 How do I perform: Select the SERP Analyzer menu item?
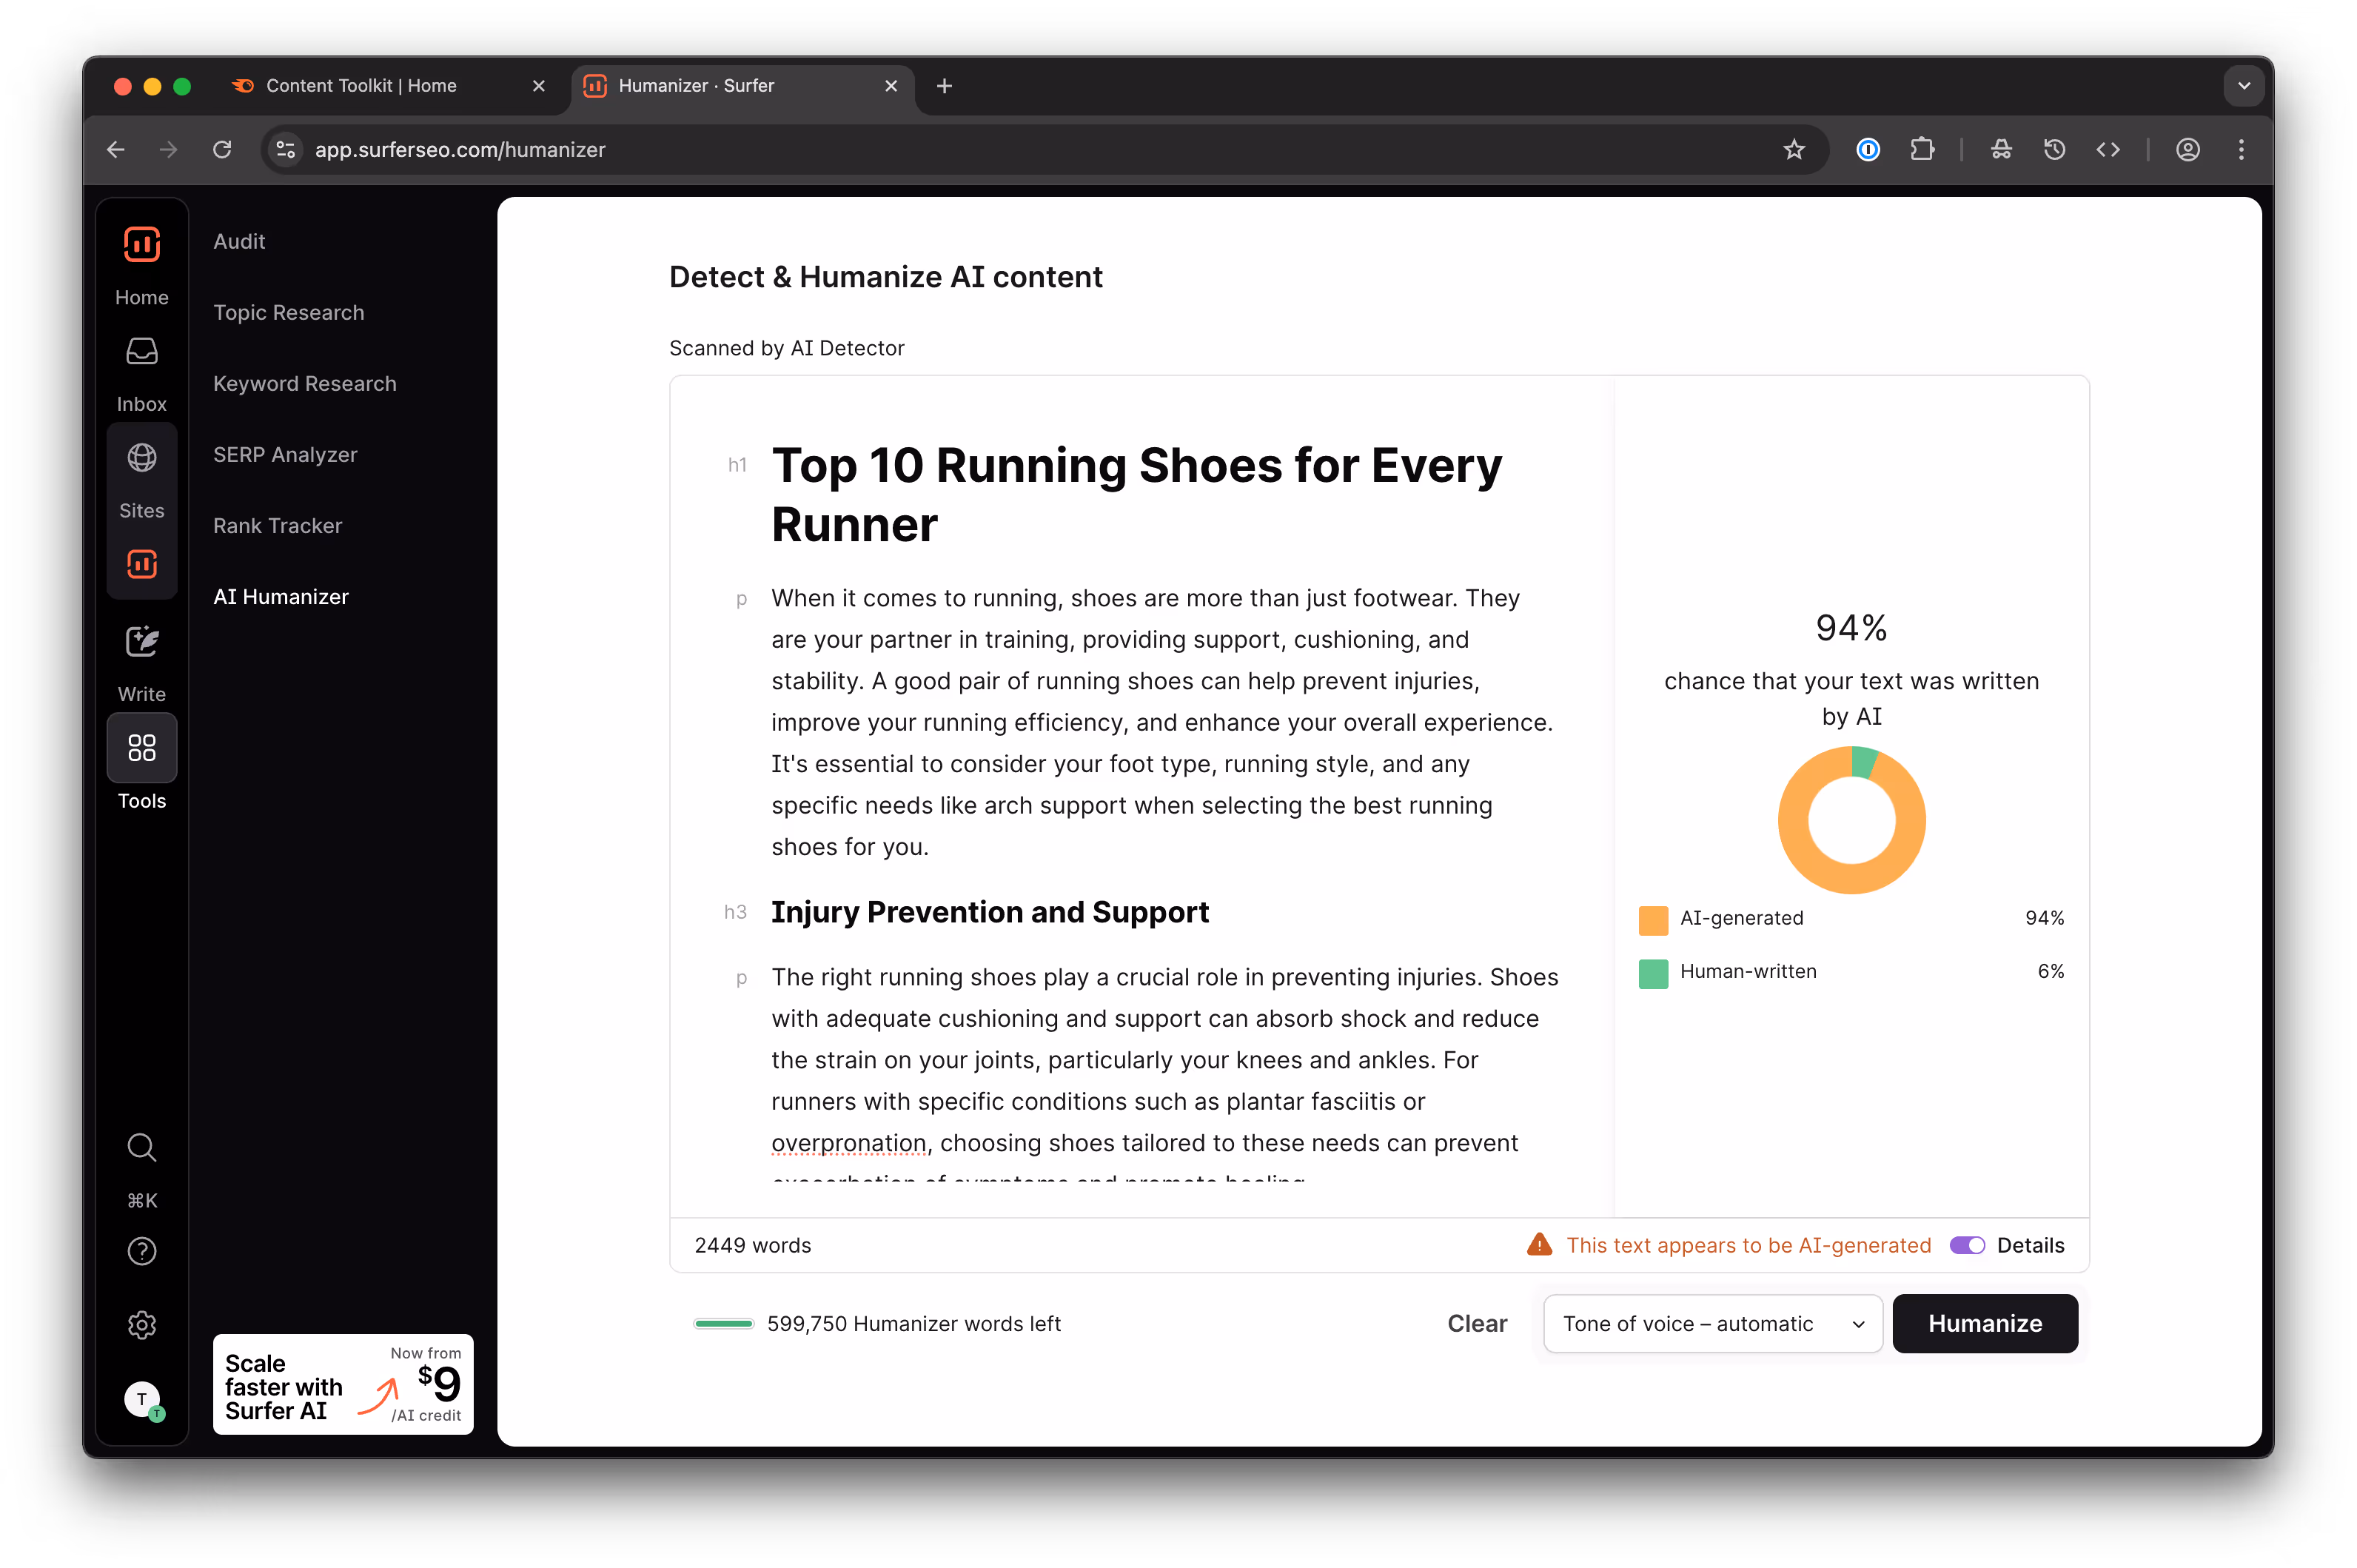pyautogui.click(x=284, y=455)
